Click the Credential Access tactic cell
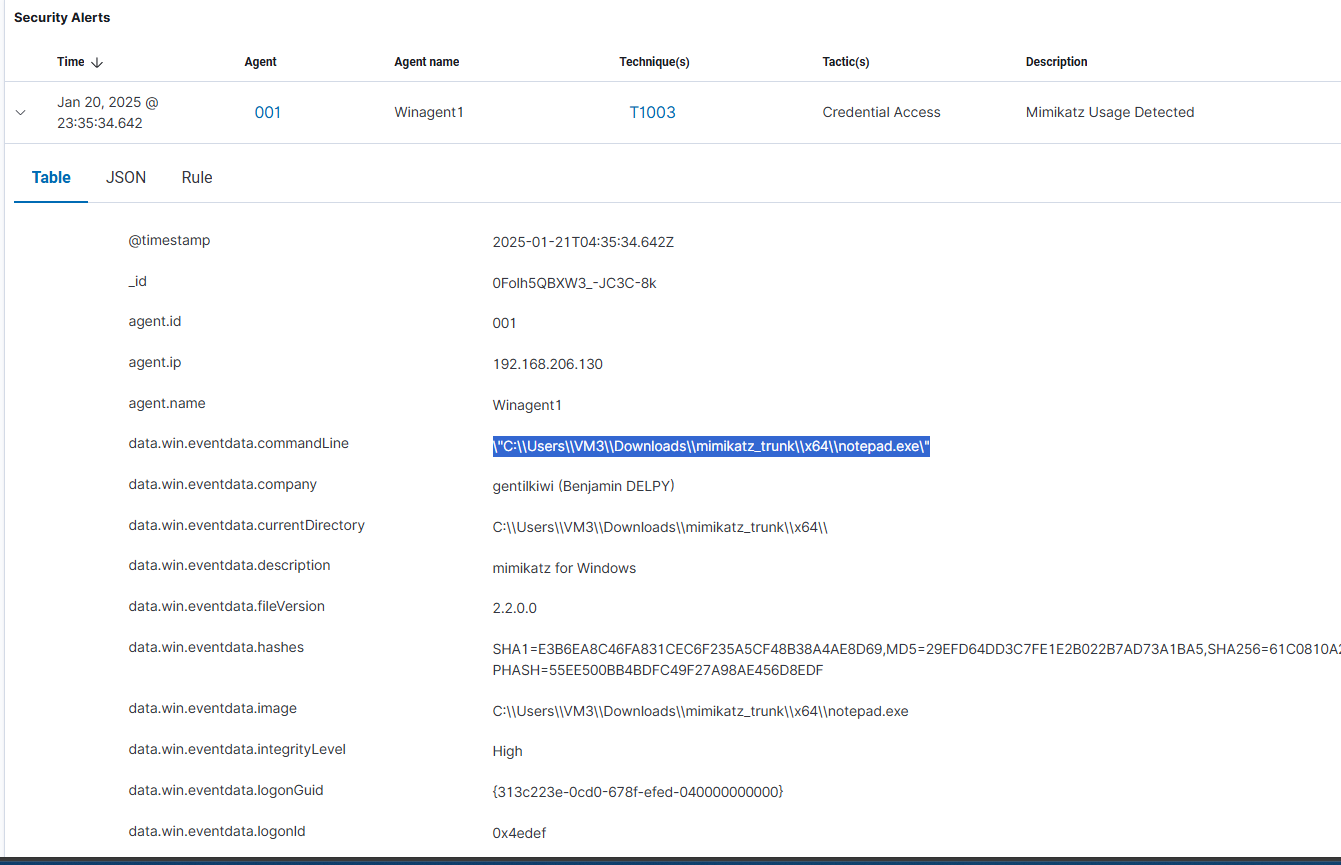Viewport: 1341px width, 865px height. pyautogui.click(x=881, y=112)
